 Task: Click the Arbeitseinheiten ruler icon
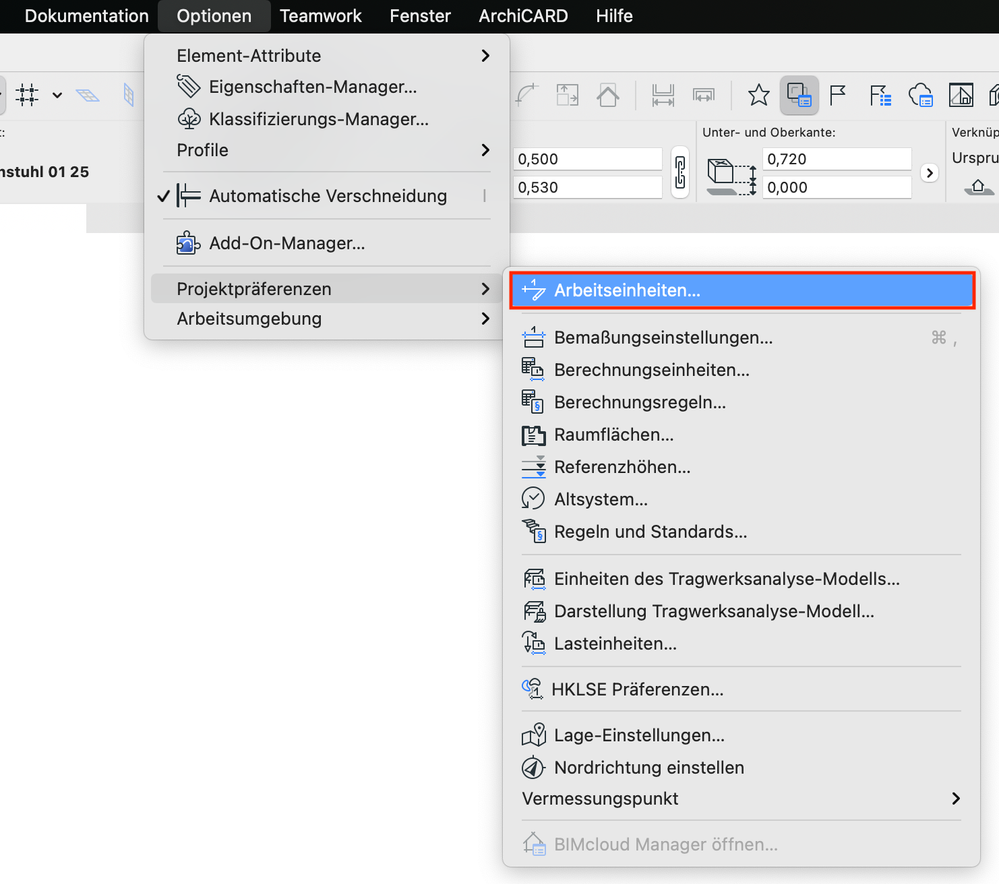(x=533, y=290)
